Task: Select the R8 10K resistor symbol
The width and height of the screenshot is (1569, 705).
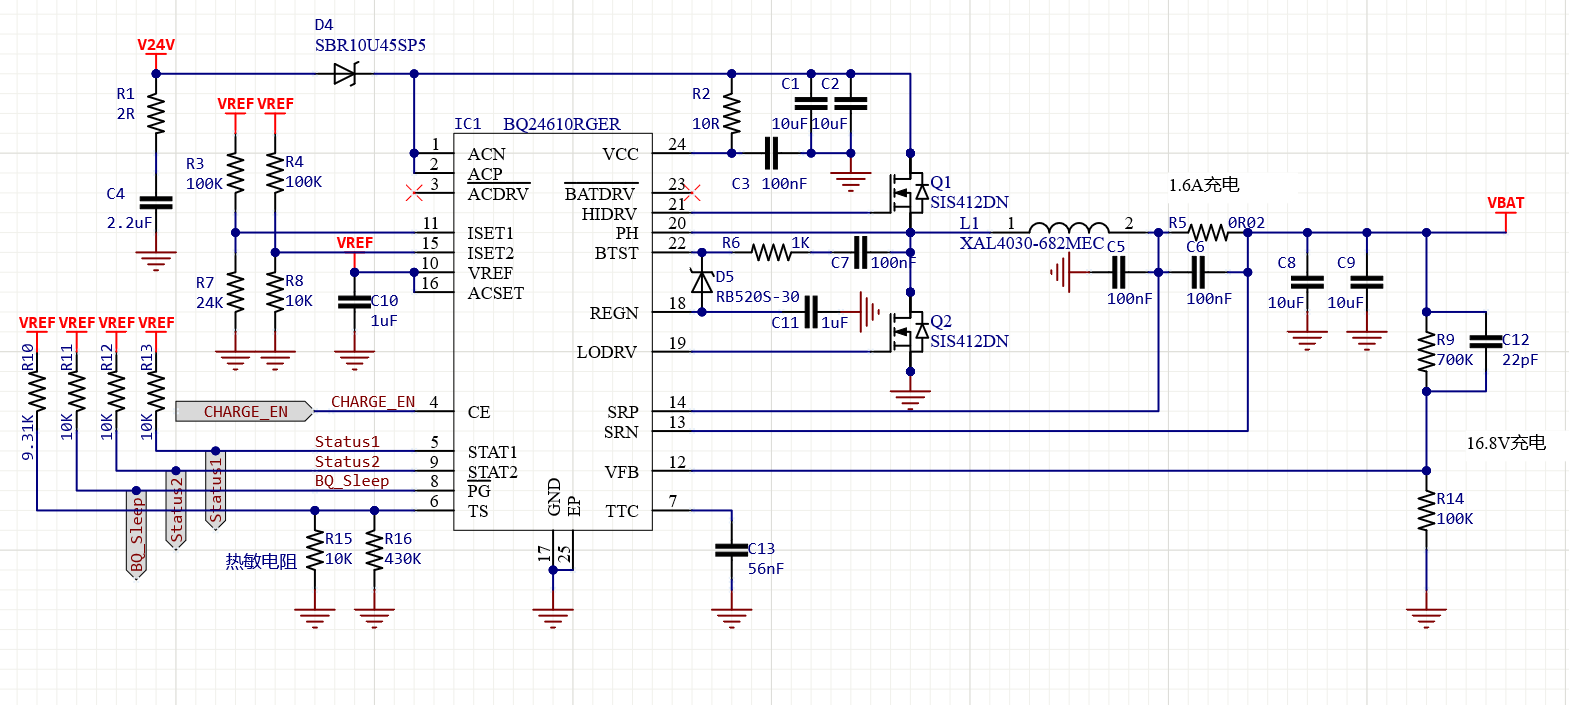Action: pyautogui.click(x=275, y=291)
